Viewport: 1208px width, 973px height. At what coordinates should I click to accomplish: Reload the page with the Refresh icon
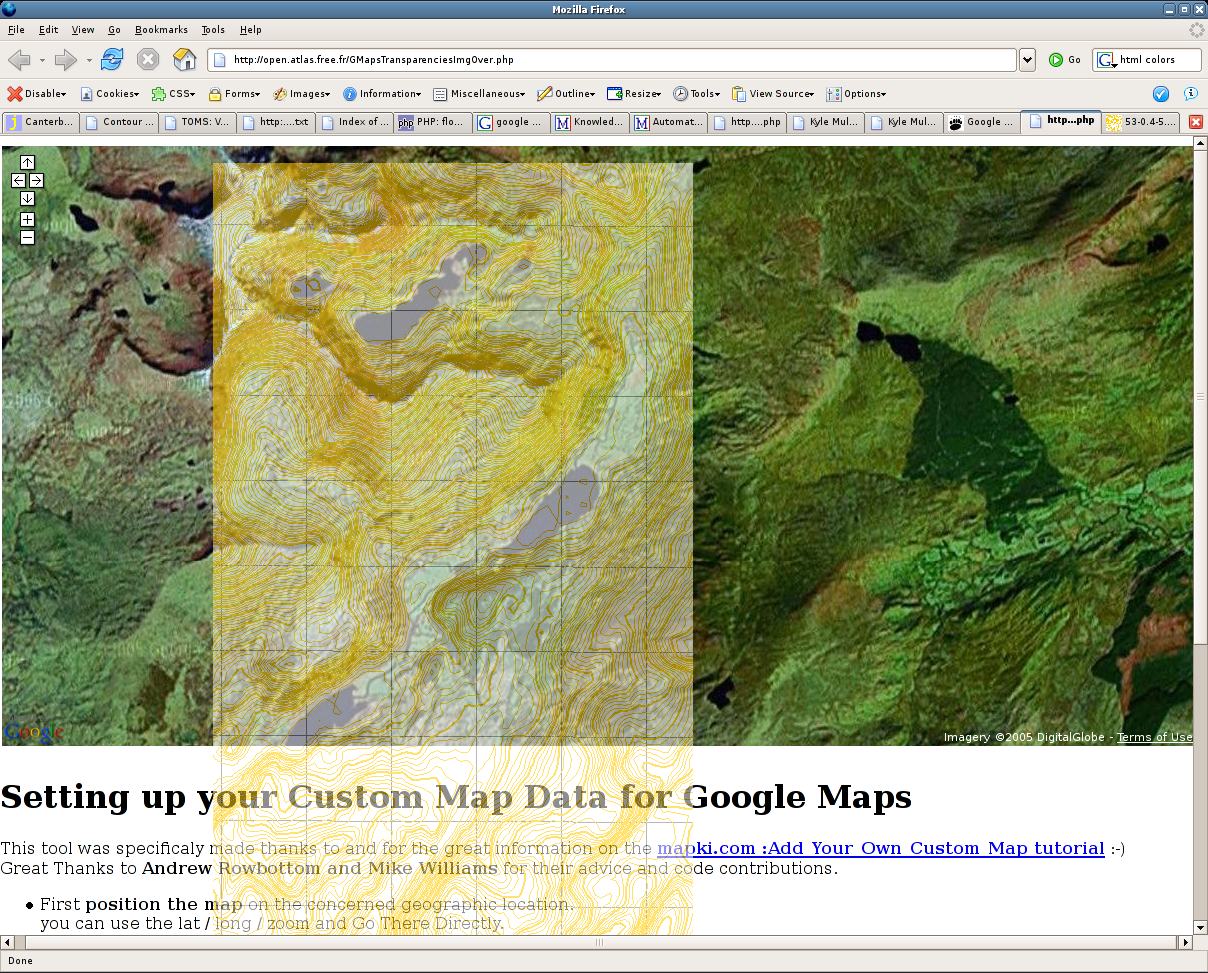(x=112, y=60)
